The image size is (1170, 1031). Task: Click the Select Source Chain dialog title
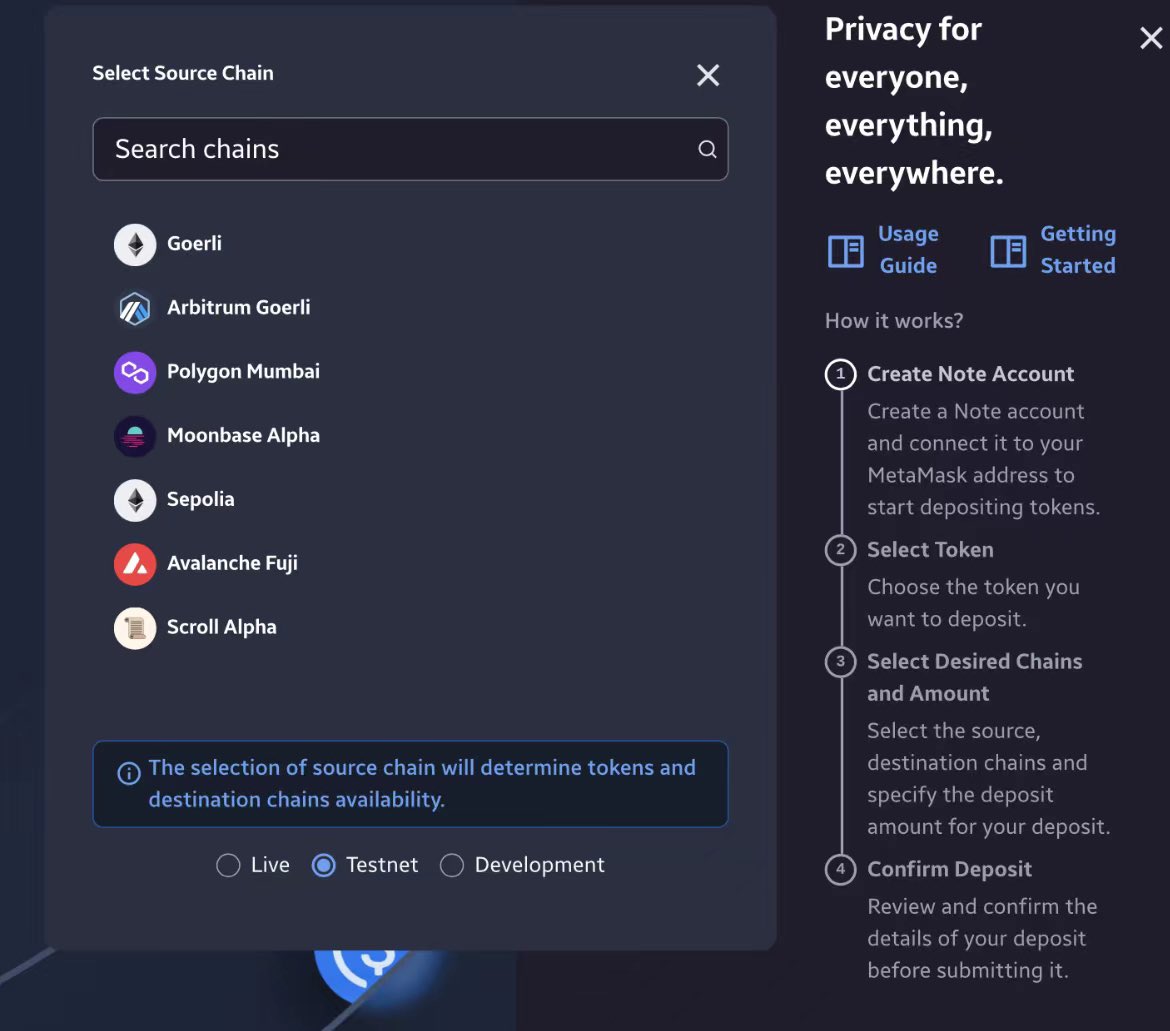183,73
